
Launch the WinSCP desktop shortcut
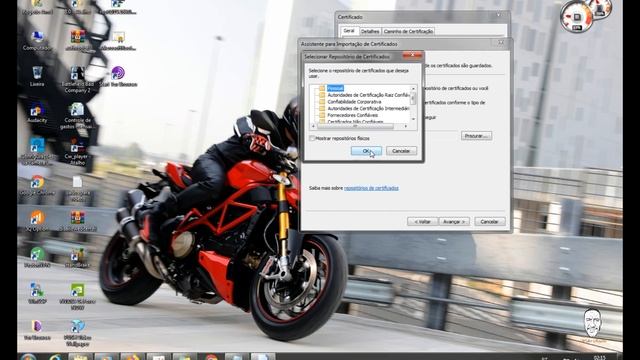click(x=37, y=293)
